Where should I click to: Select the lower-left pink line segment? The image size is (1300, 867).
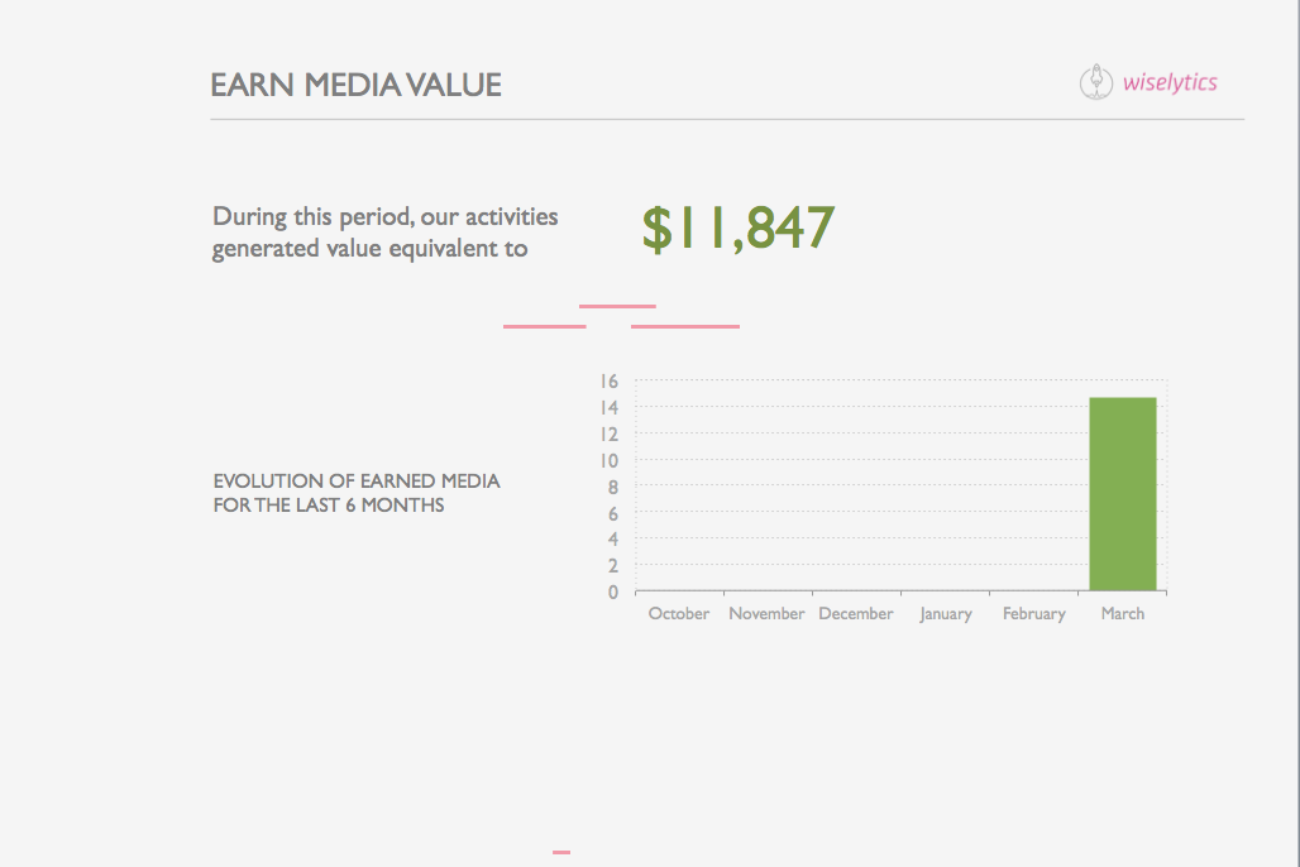[x=544, y=326]
